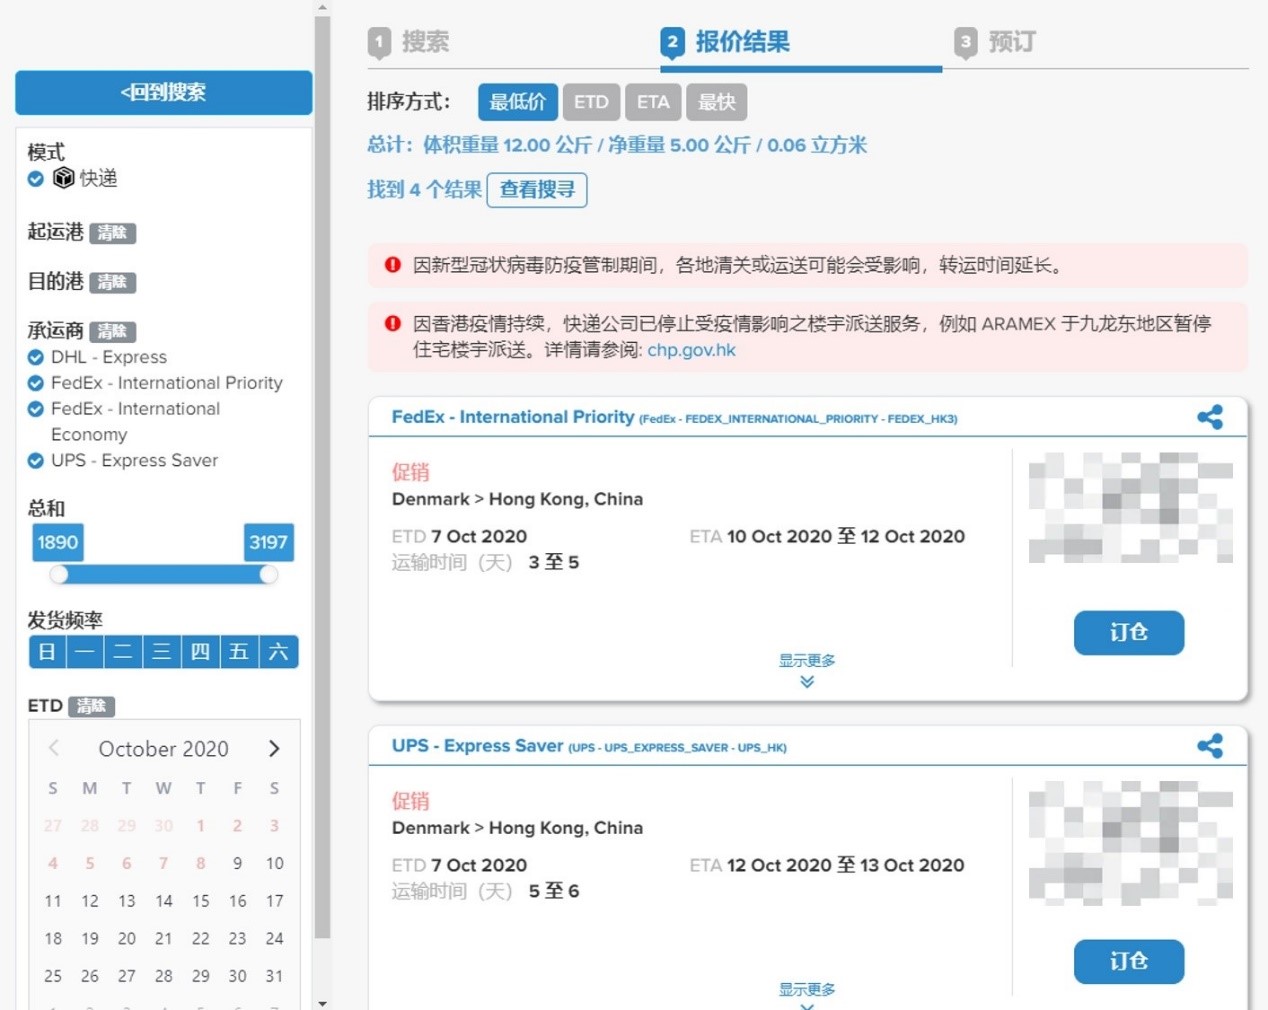Screen dimensions: 1268x1010
Task: Toggle Tuesday (二) shipping frequency
Action: (123, 652)
